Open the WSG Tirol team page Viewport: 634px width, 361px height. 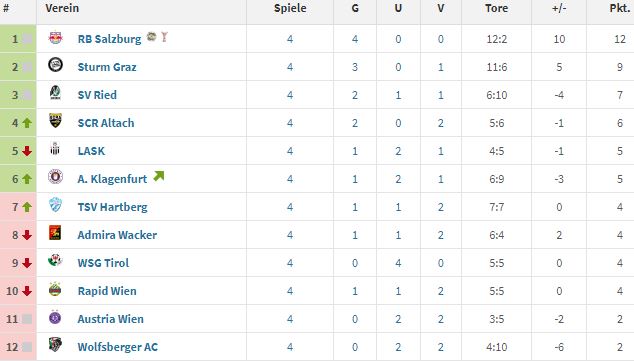pos(103,263)
